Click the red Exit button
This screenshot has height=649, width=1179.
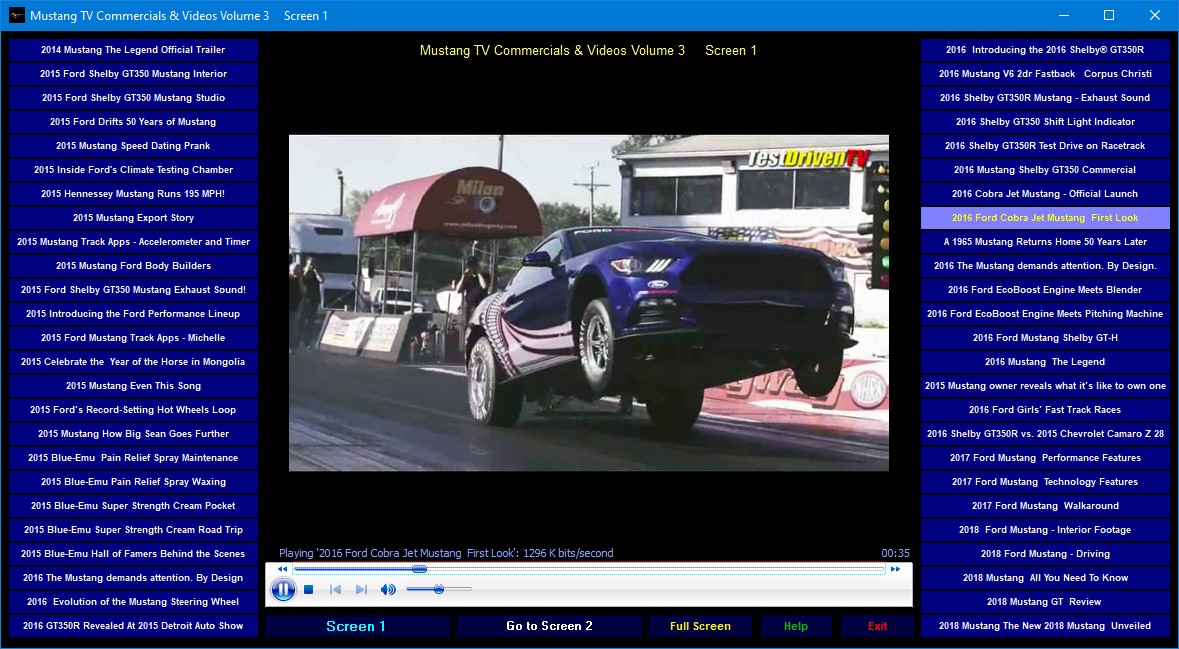pos(877,626)
